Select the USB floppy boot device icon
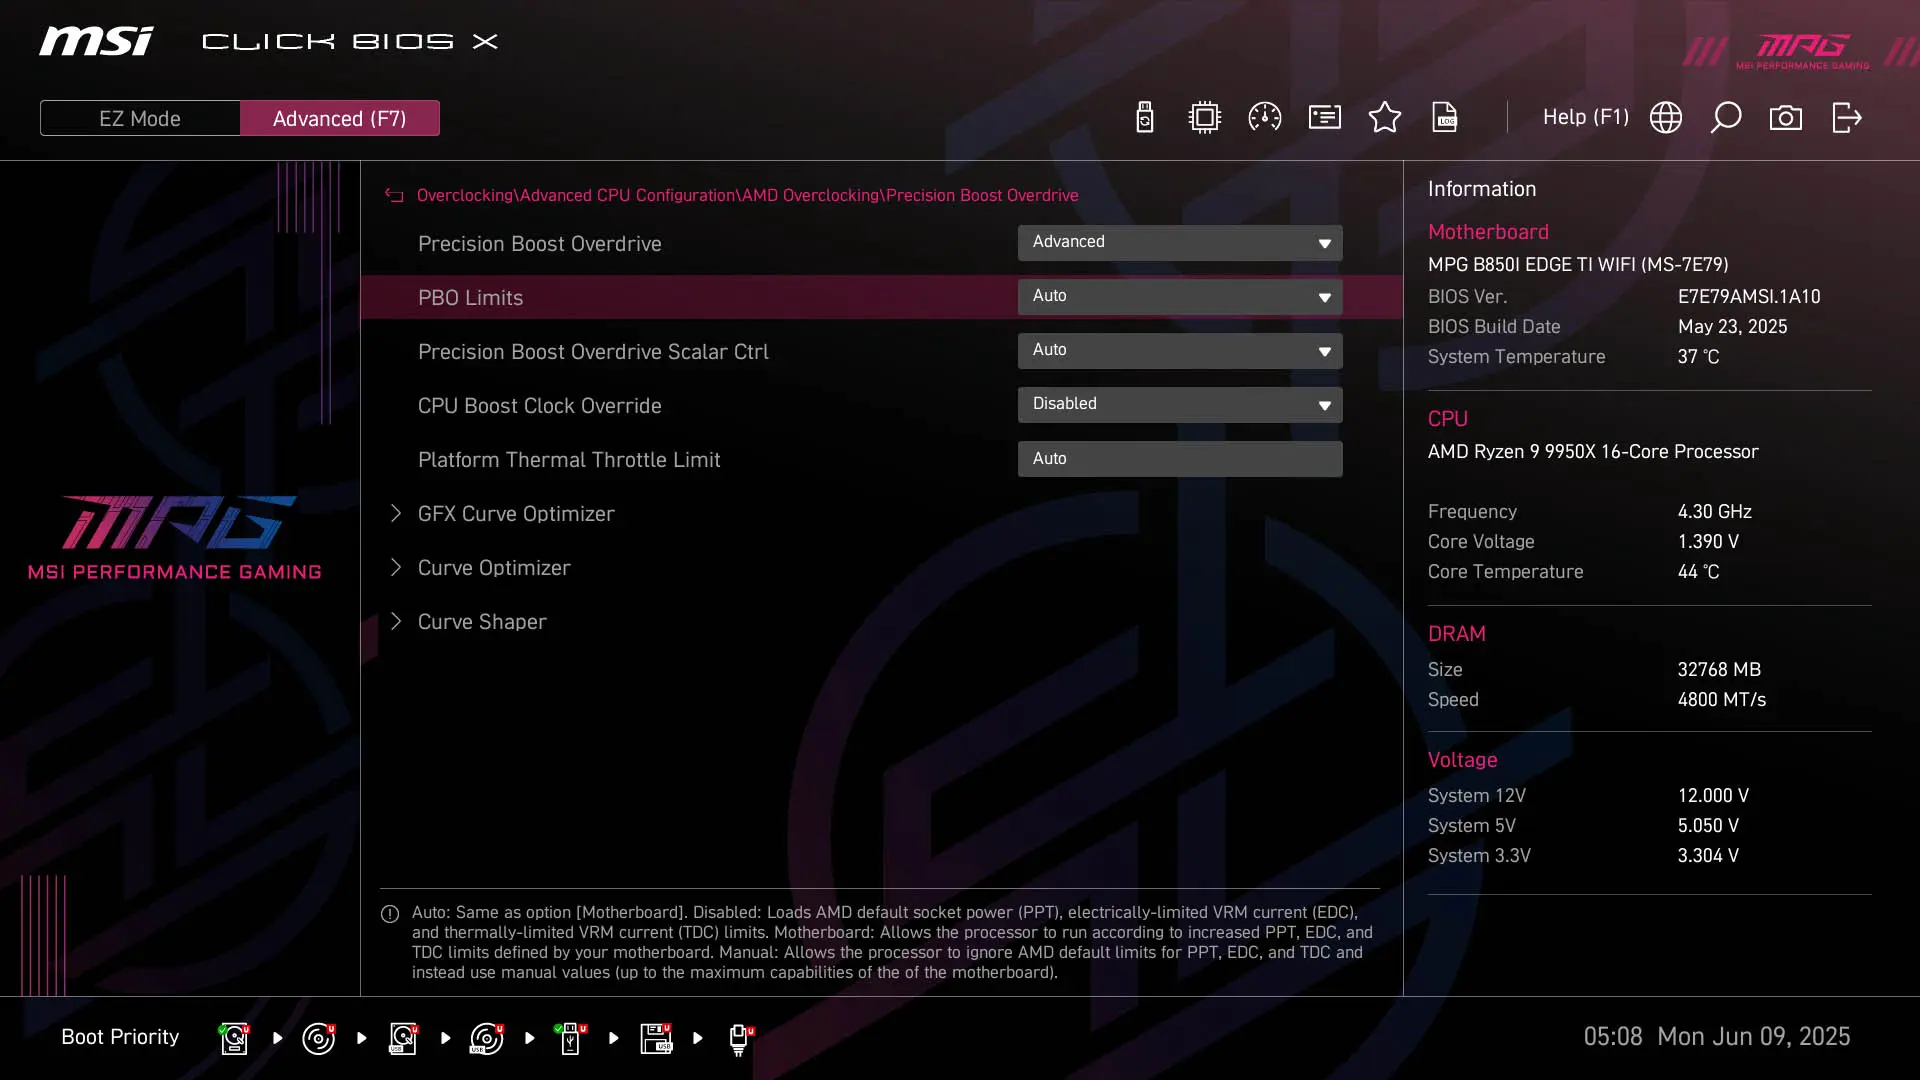This screenshot has height=1080, width=1920. [656, 1038]
